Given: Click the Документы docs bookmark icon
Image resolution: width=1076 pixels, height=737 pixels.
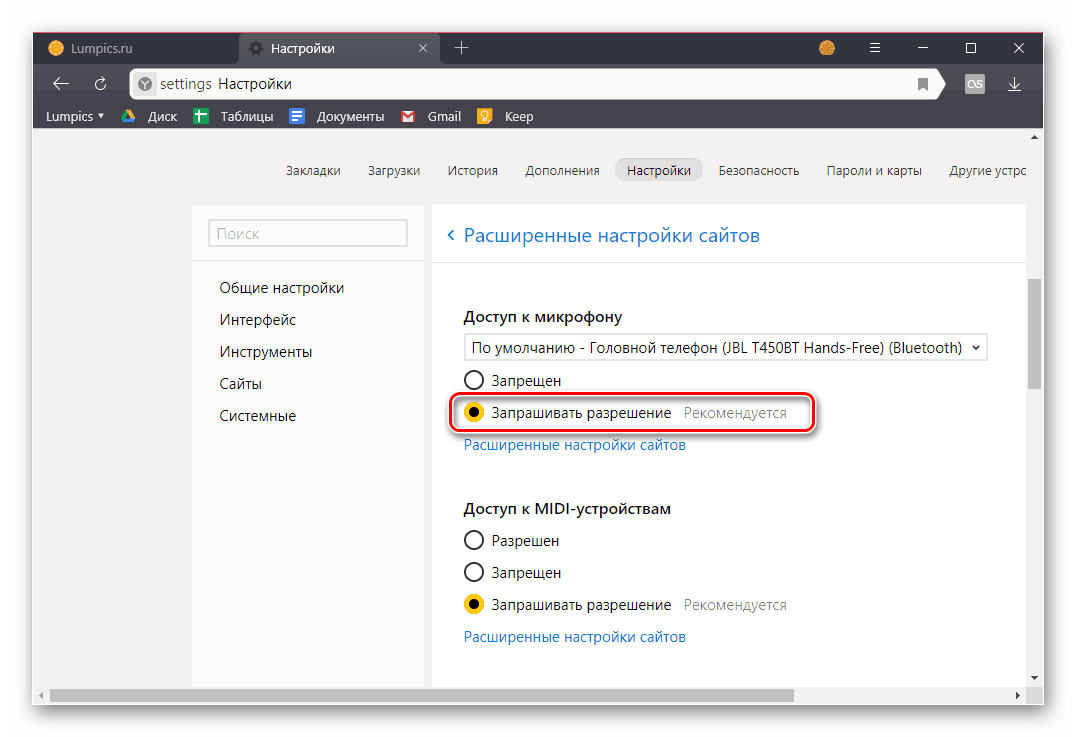Looking at the screenshot, I should coord(296,116).
